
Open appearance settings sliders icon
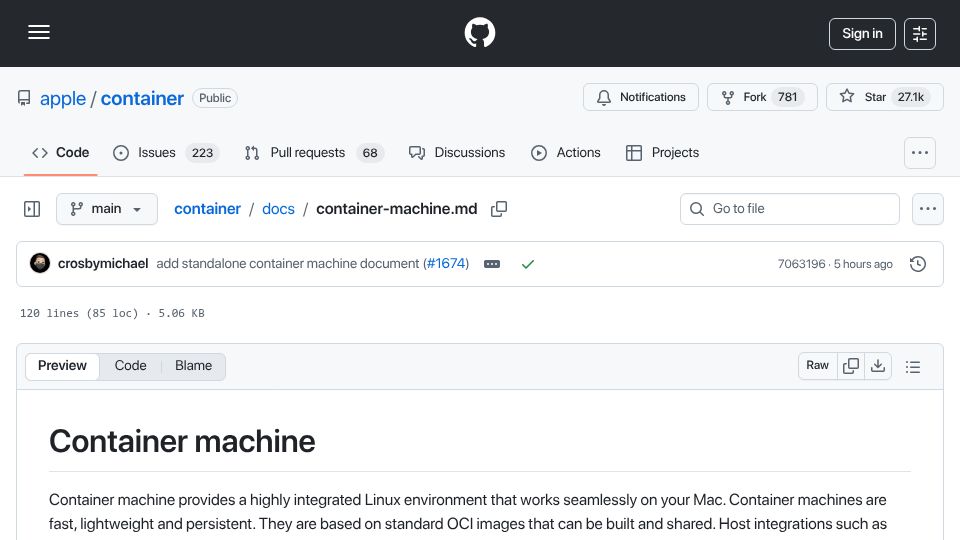[x=920, y=34]
